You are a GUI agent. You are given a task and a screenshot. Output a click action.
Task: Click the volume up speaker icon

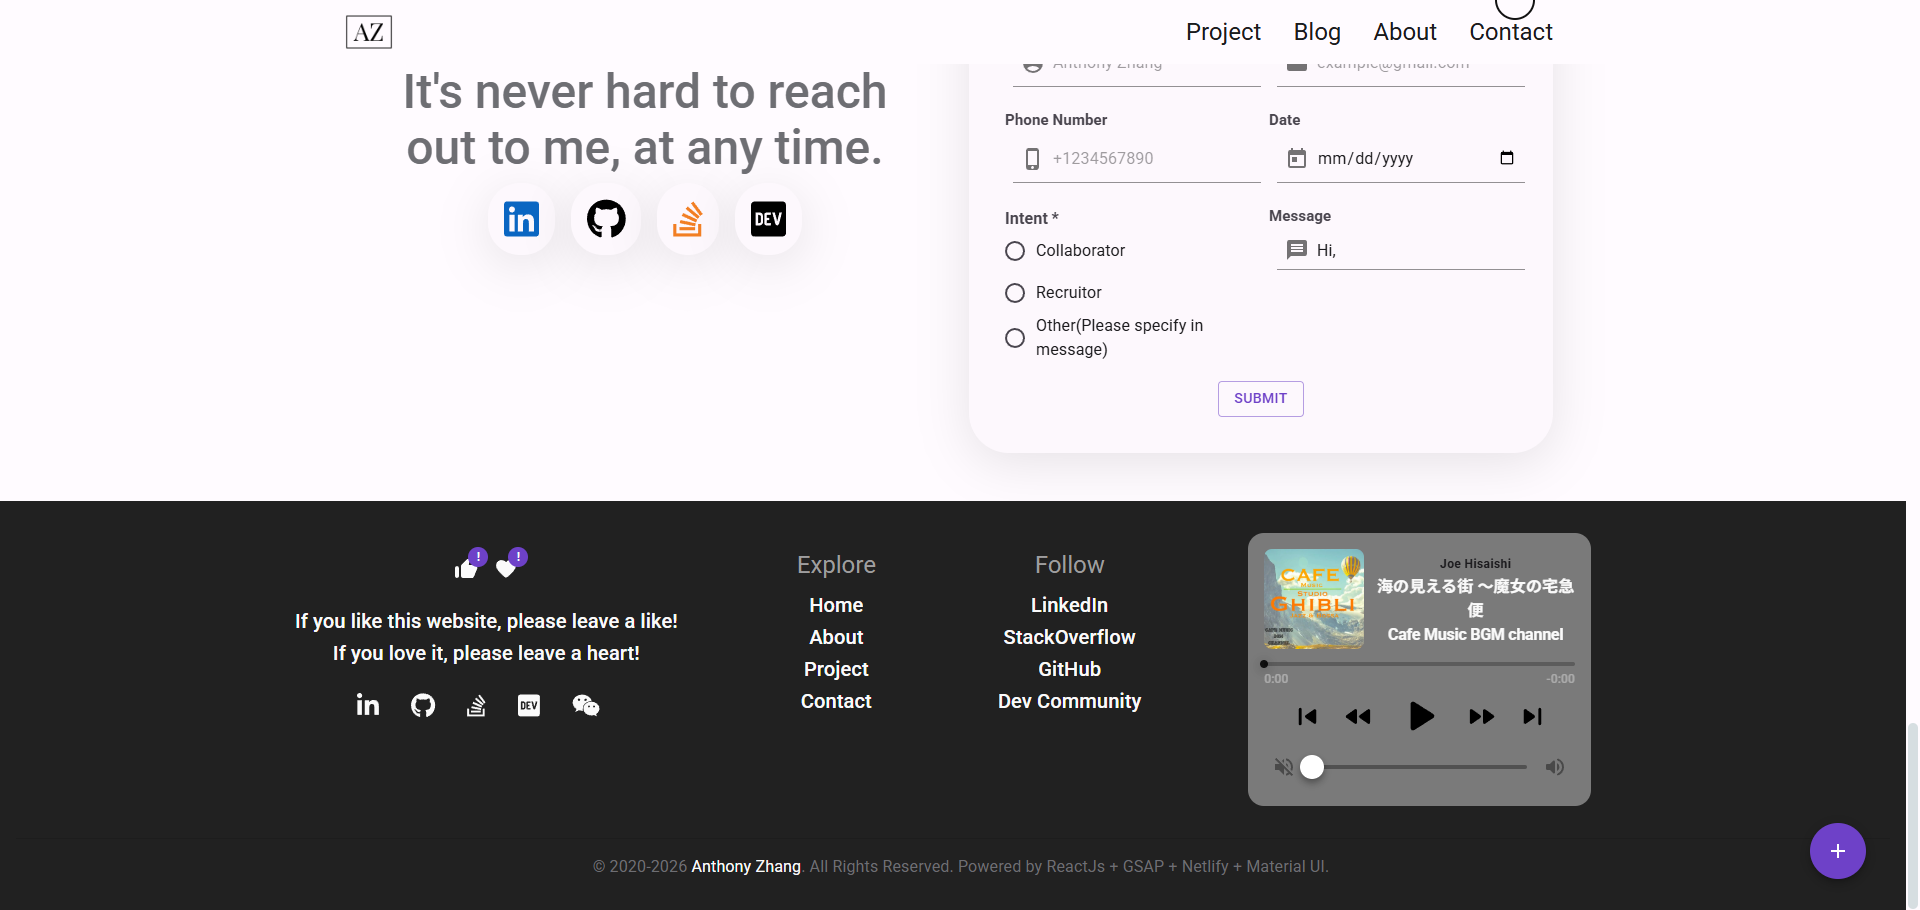coord(1555,767)
